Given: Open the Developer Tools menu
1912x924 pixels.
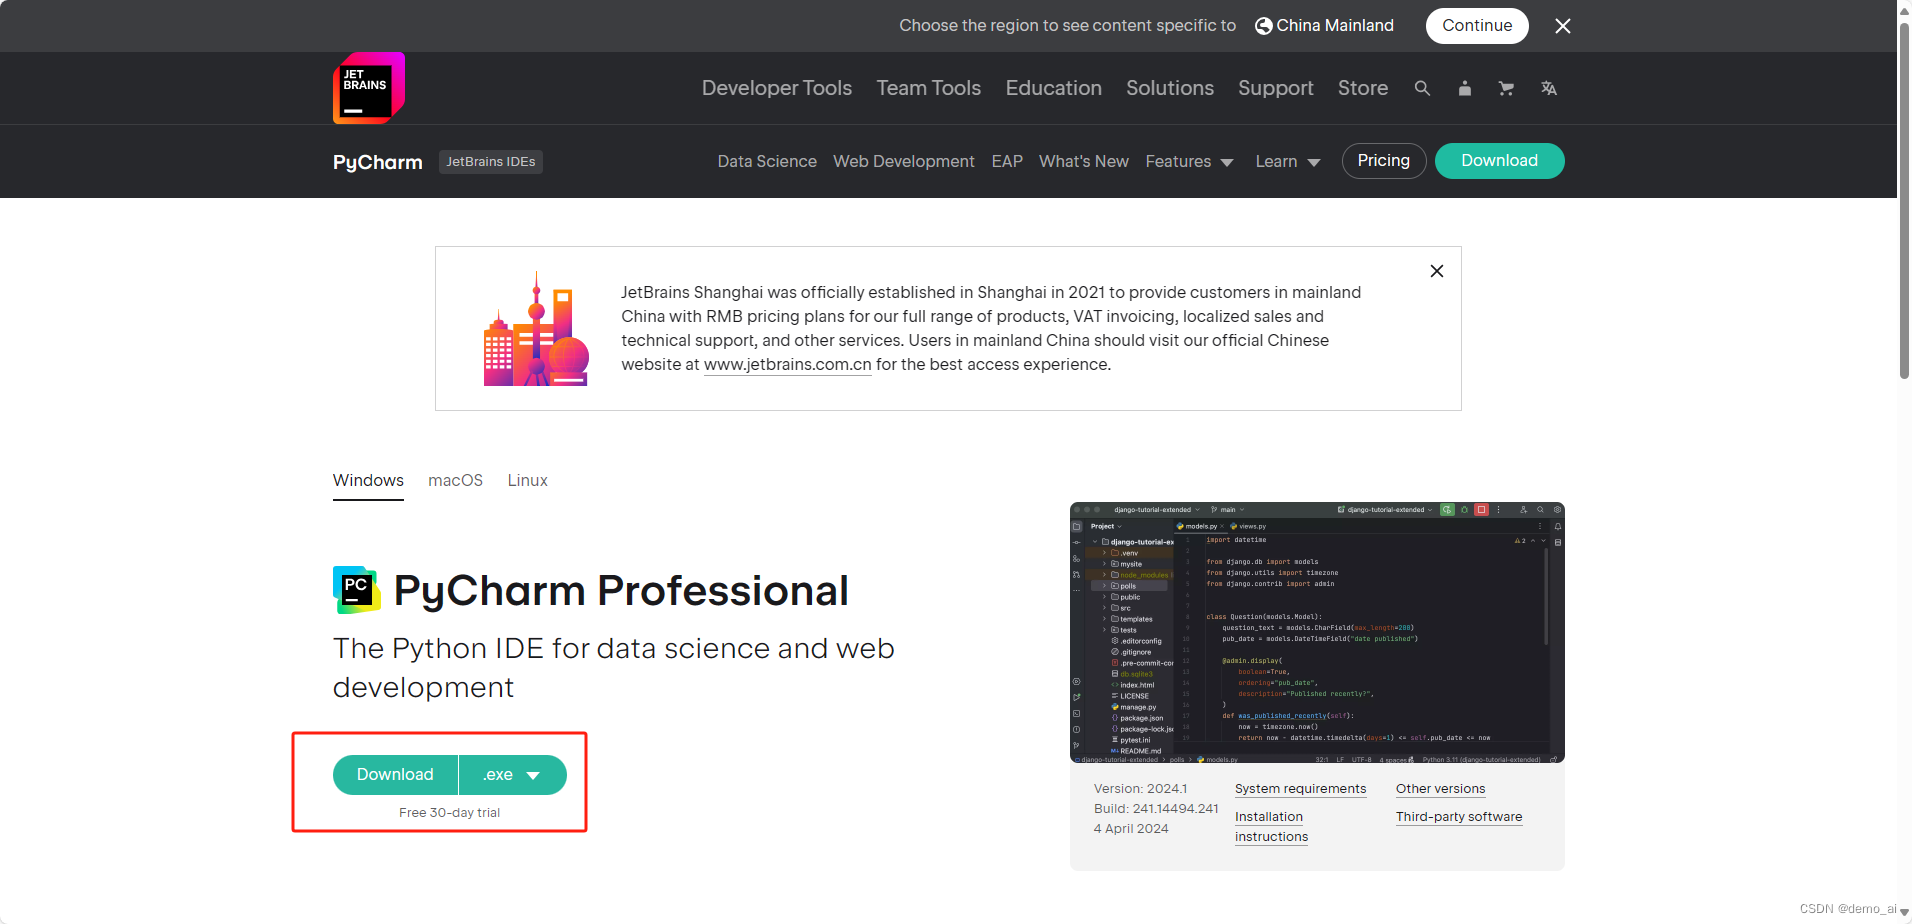Looking at the screenshot, I should tap(777, 88).
